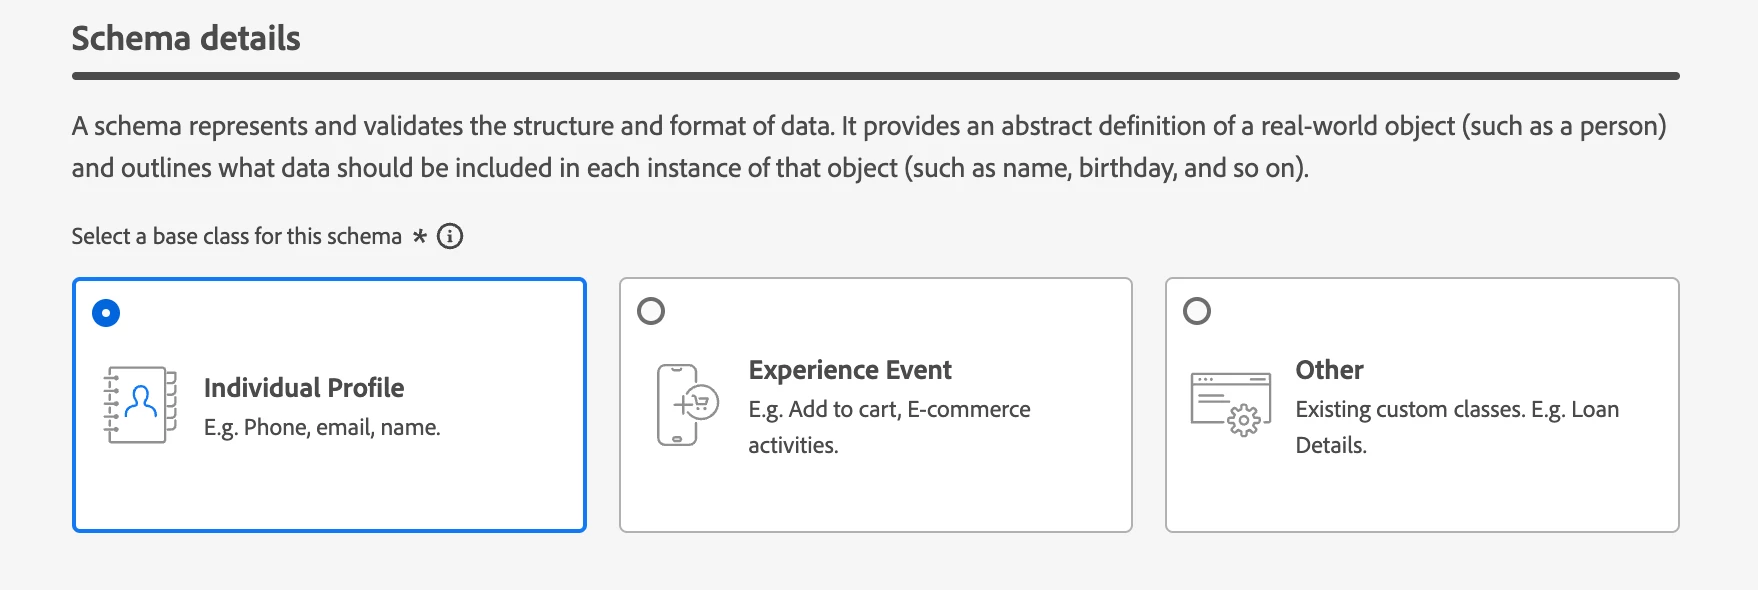1758x590 pixels.
Task: Click the info icon beside base class label
Action: pos(450,237)
